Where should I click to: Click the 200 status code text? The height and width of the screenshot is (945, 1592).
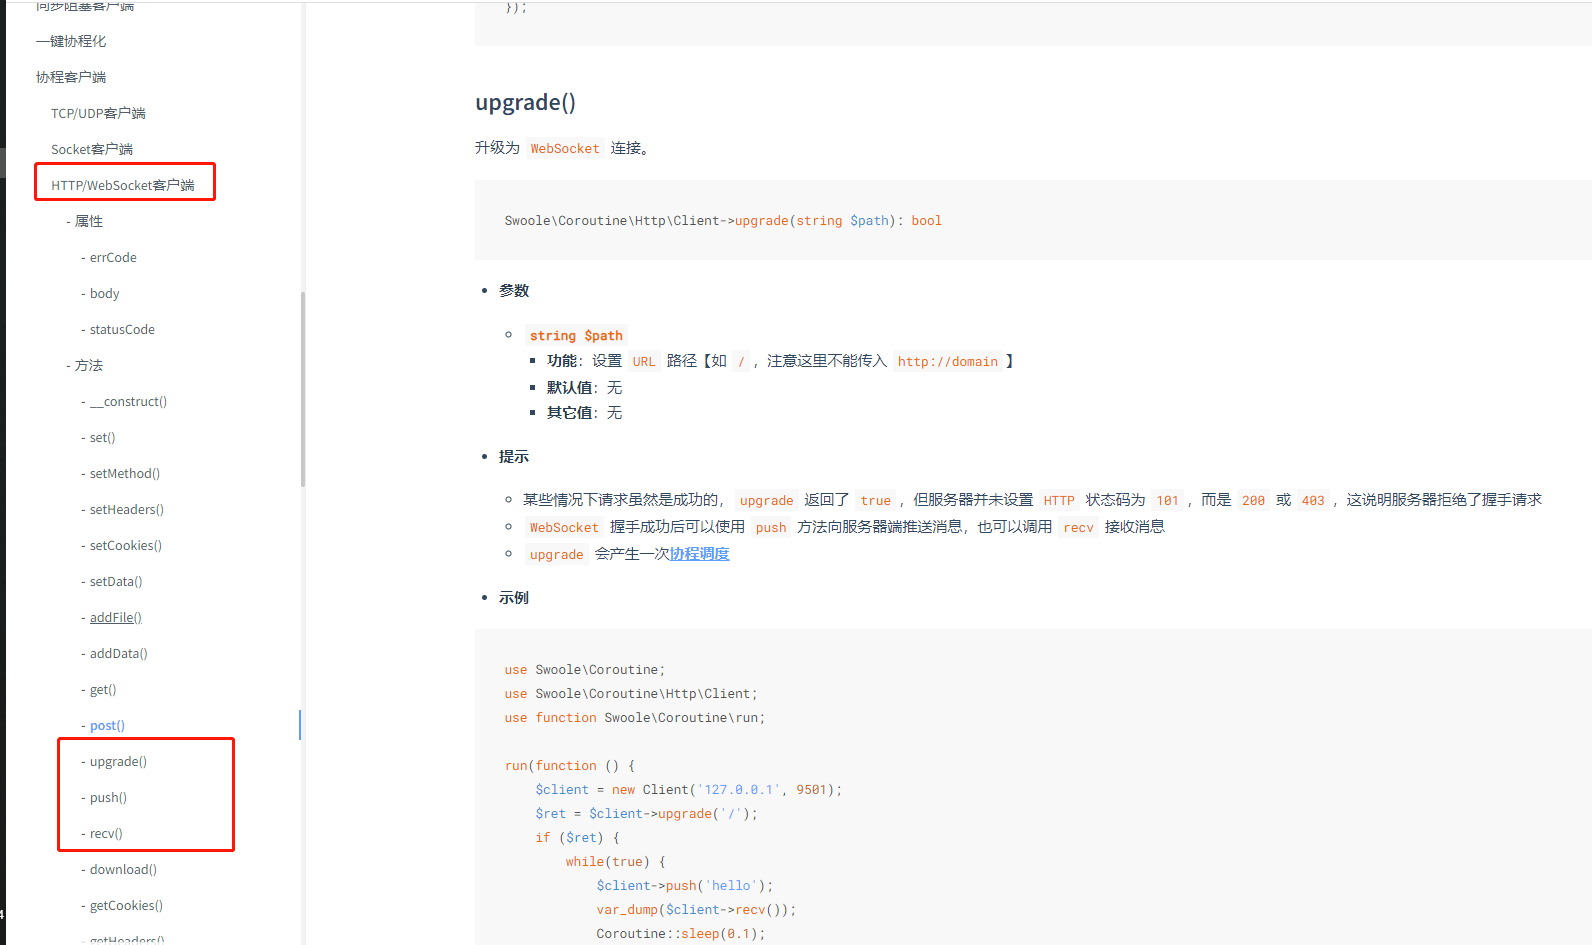click(x=1253, y=500)
